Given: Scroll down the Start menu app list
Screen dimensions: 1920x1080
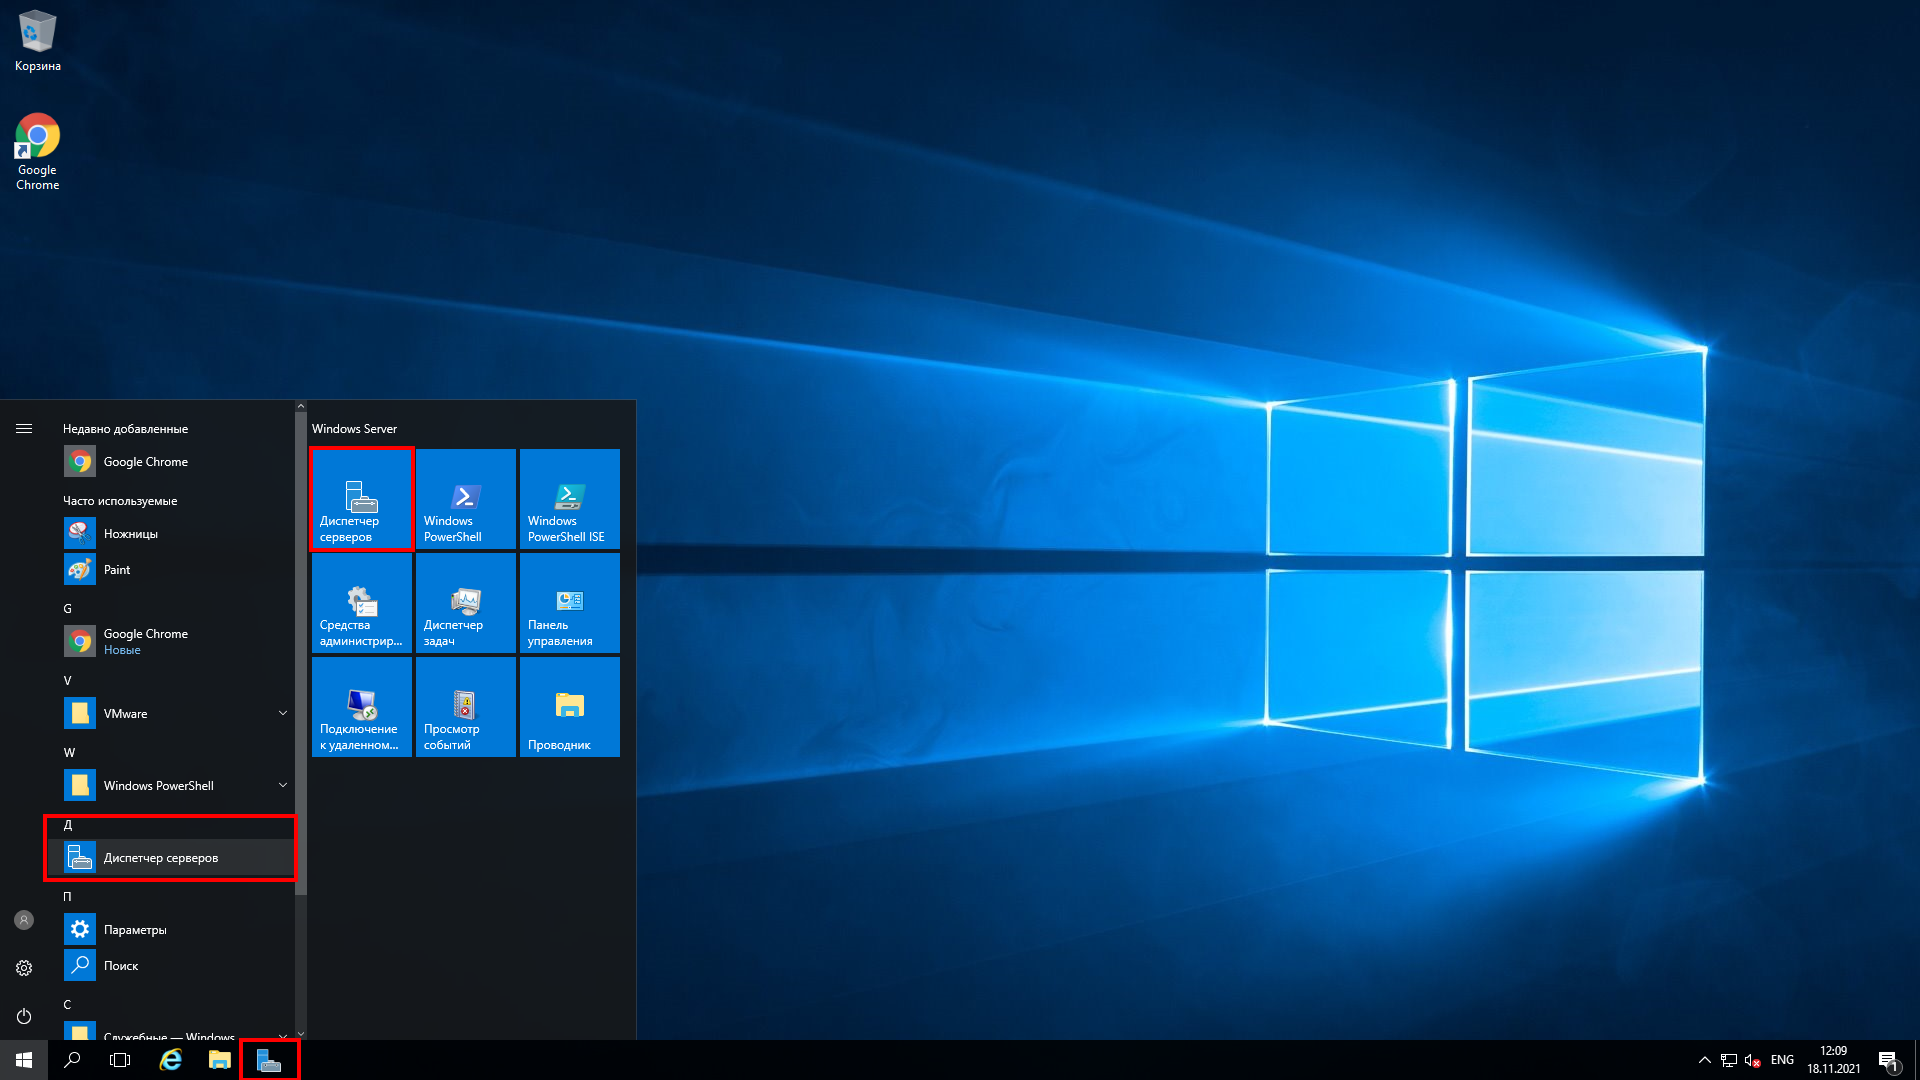Looking at the screenshot, I should click(301, 1033).
